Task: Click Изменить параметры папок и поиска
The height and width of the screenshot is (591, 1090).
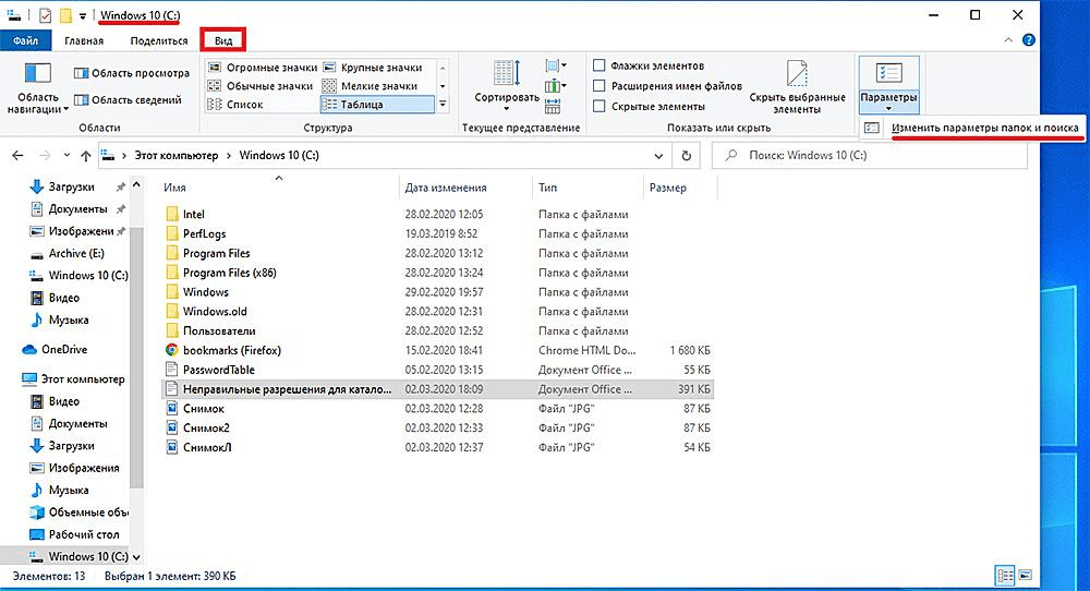Action: 985,129
